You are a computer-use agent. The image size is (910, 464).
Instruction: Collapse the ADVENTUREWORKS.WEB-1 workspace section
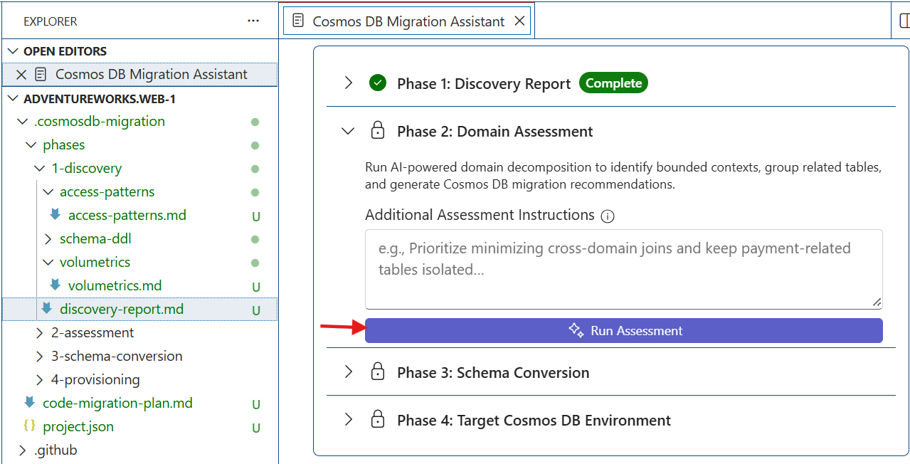point(13,99)
